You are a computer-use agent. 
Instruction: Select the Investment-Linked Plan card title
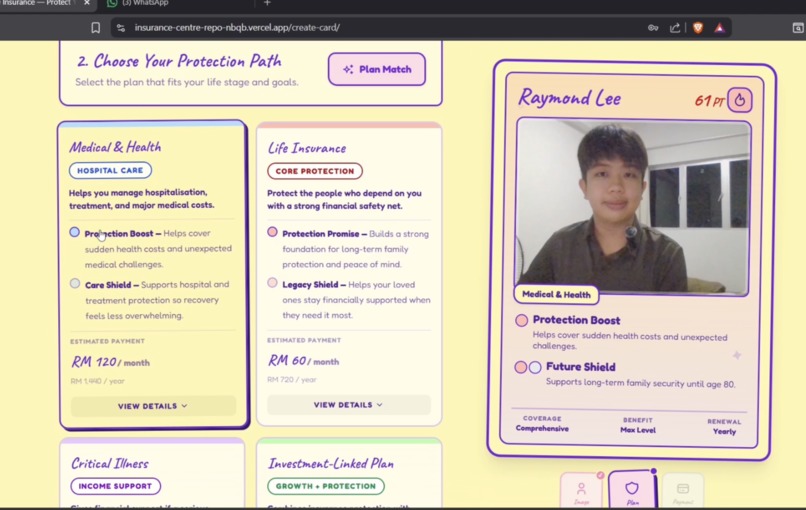[331, 464]
